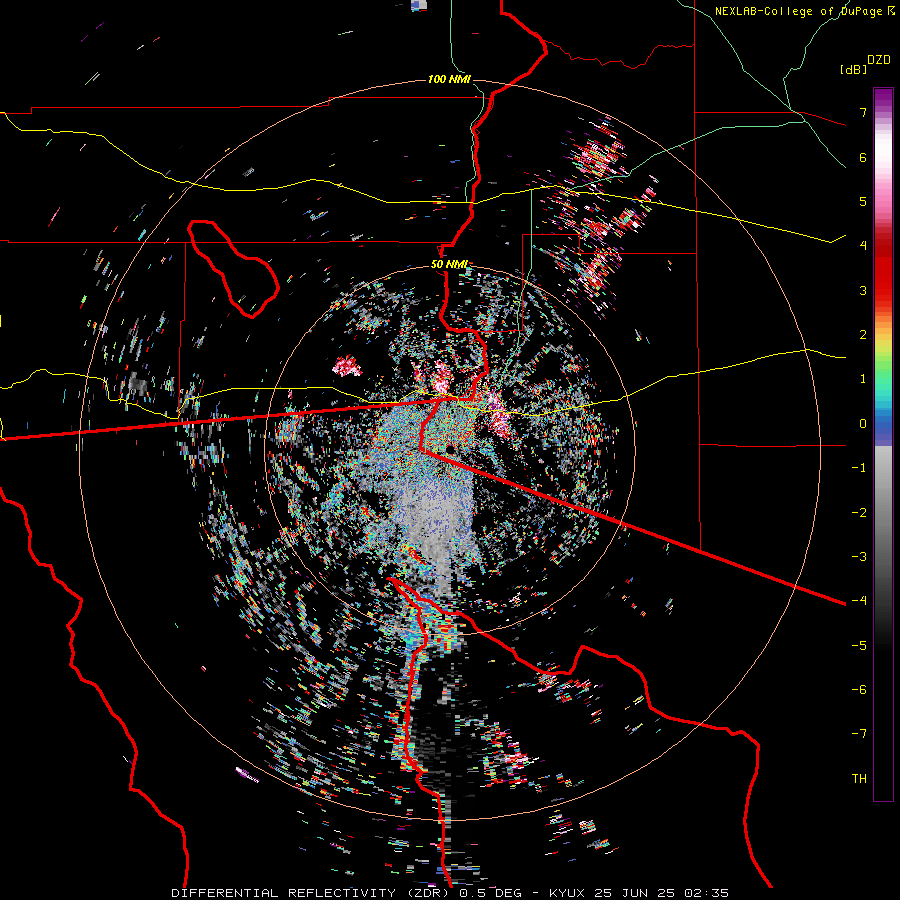
Task: Click the -4 value on the color scale
Action: click(x=859, y=600)
